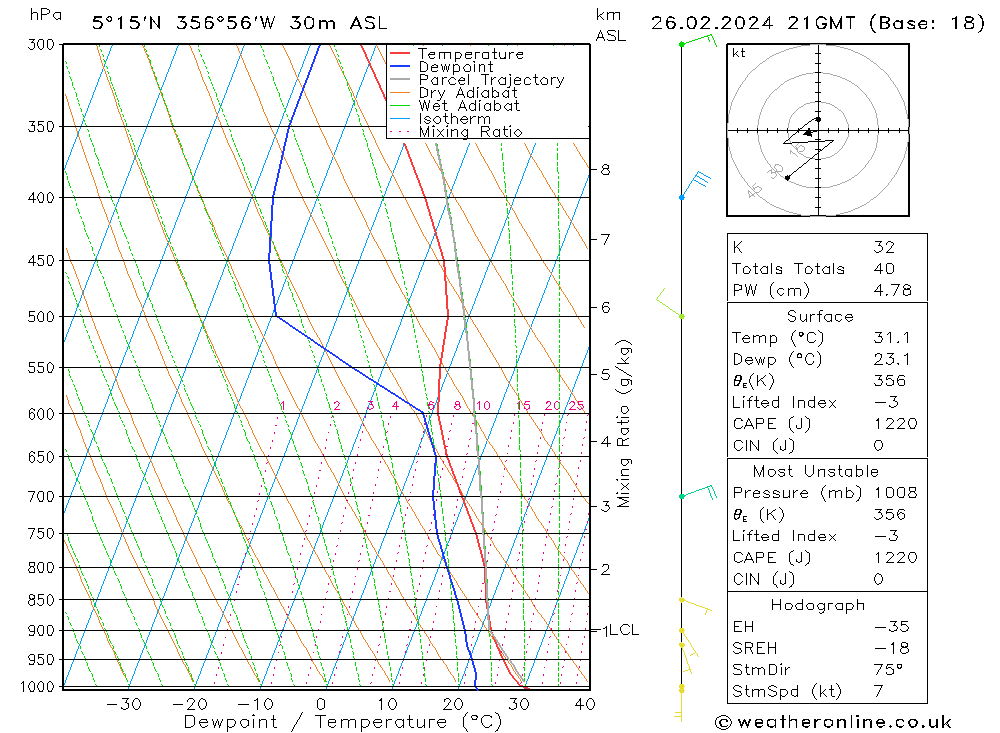Click the mixing ratio line label 1
The height and width of the screenshot is (733, 1000).
pos(283,406)
